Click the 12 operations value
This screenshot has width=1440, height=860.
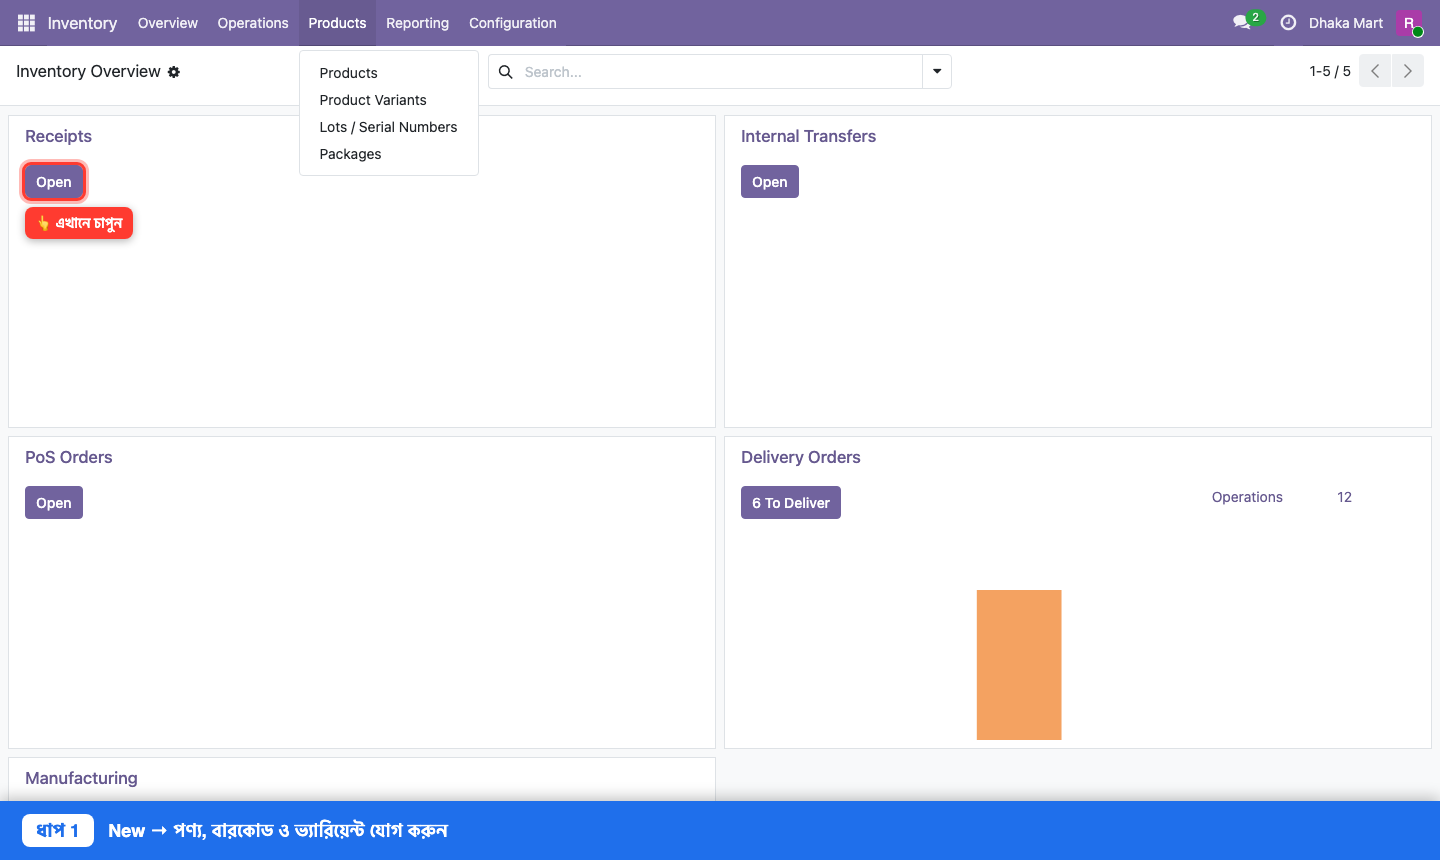coord(1344,497)
